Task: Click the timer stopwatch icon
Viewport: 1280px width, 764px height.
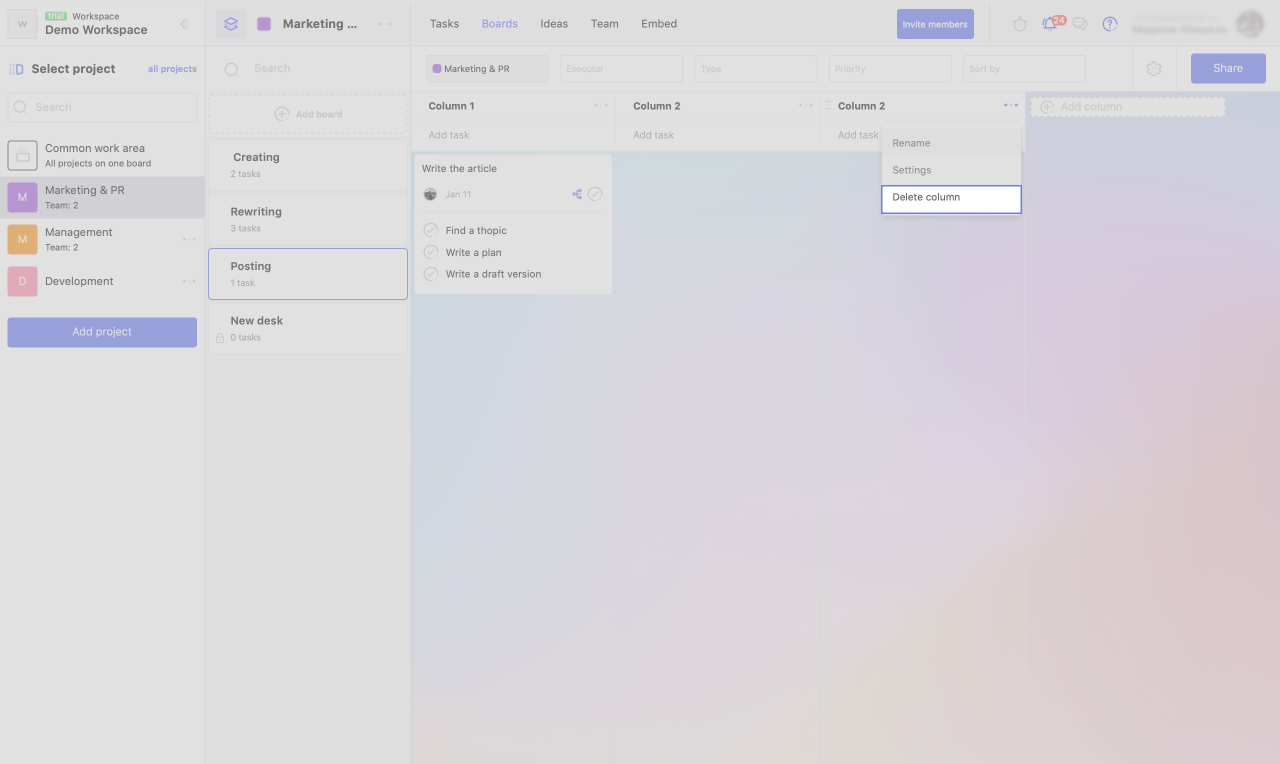Action: pyautogui.click(x=1019, y=24)
